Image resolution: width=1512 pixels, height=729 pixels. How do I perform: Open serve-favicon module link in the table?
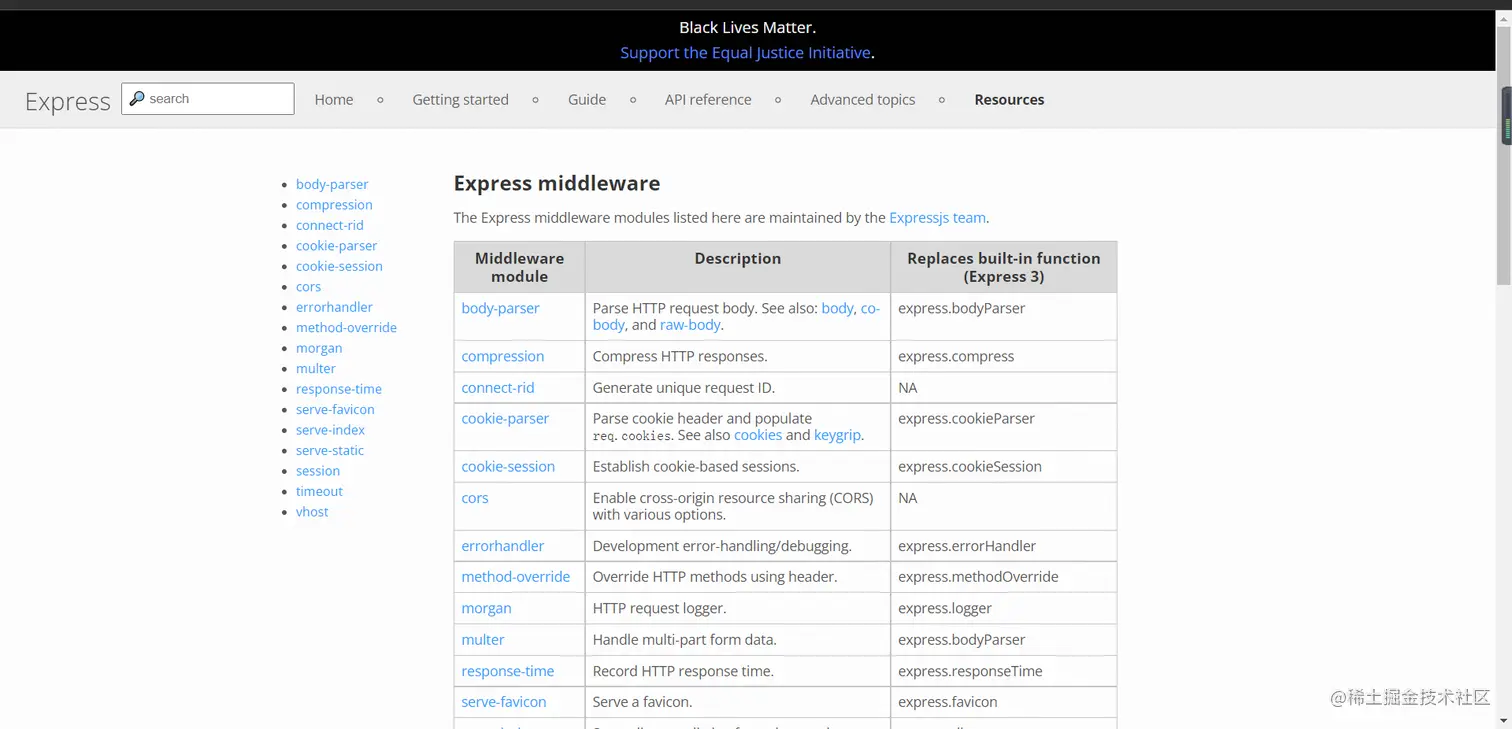coord(504,702)
